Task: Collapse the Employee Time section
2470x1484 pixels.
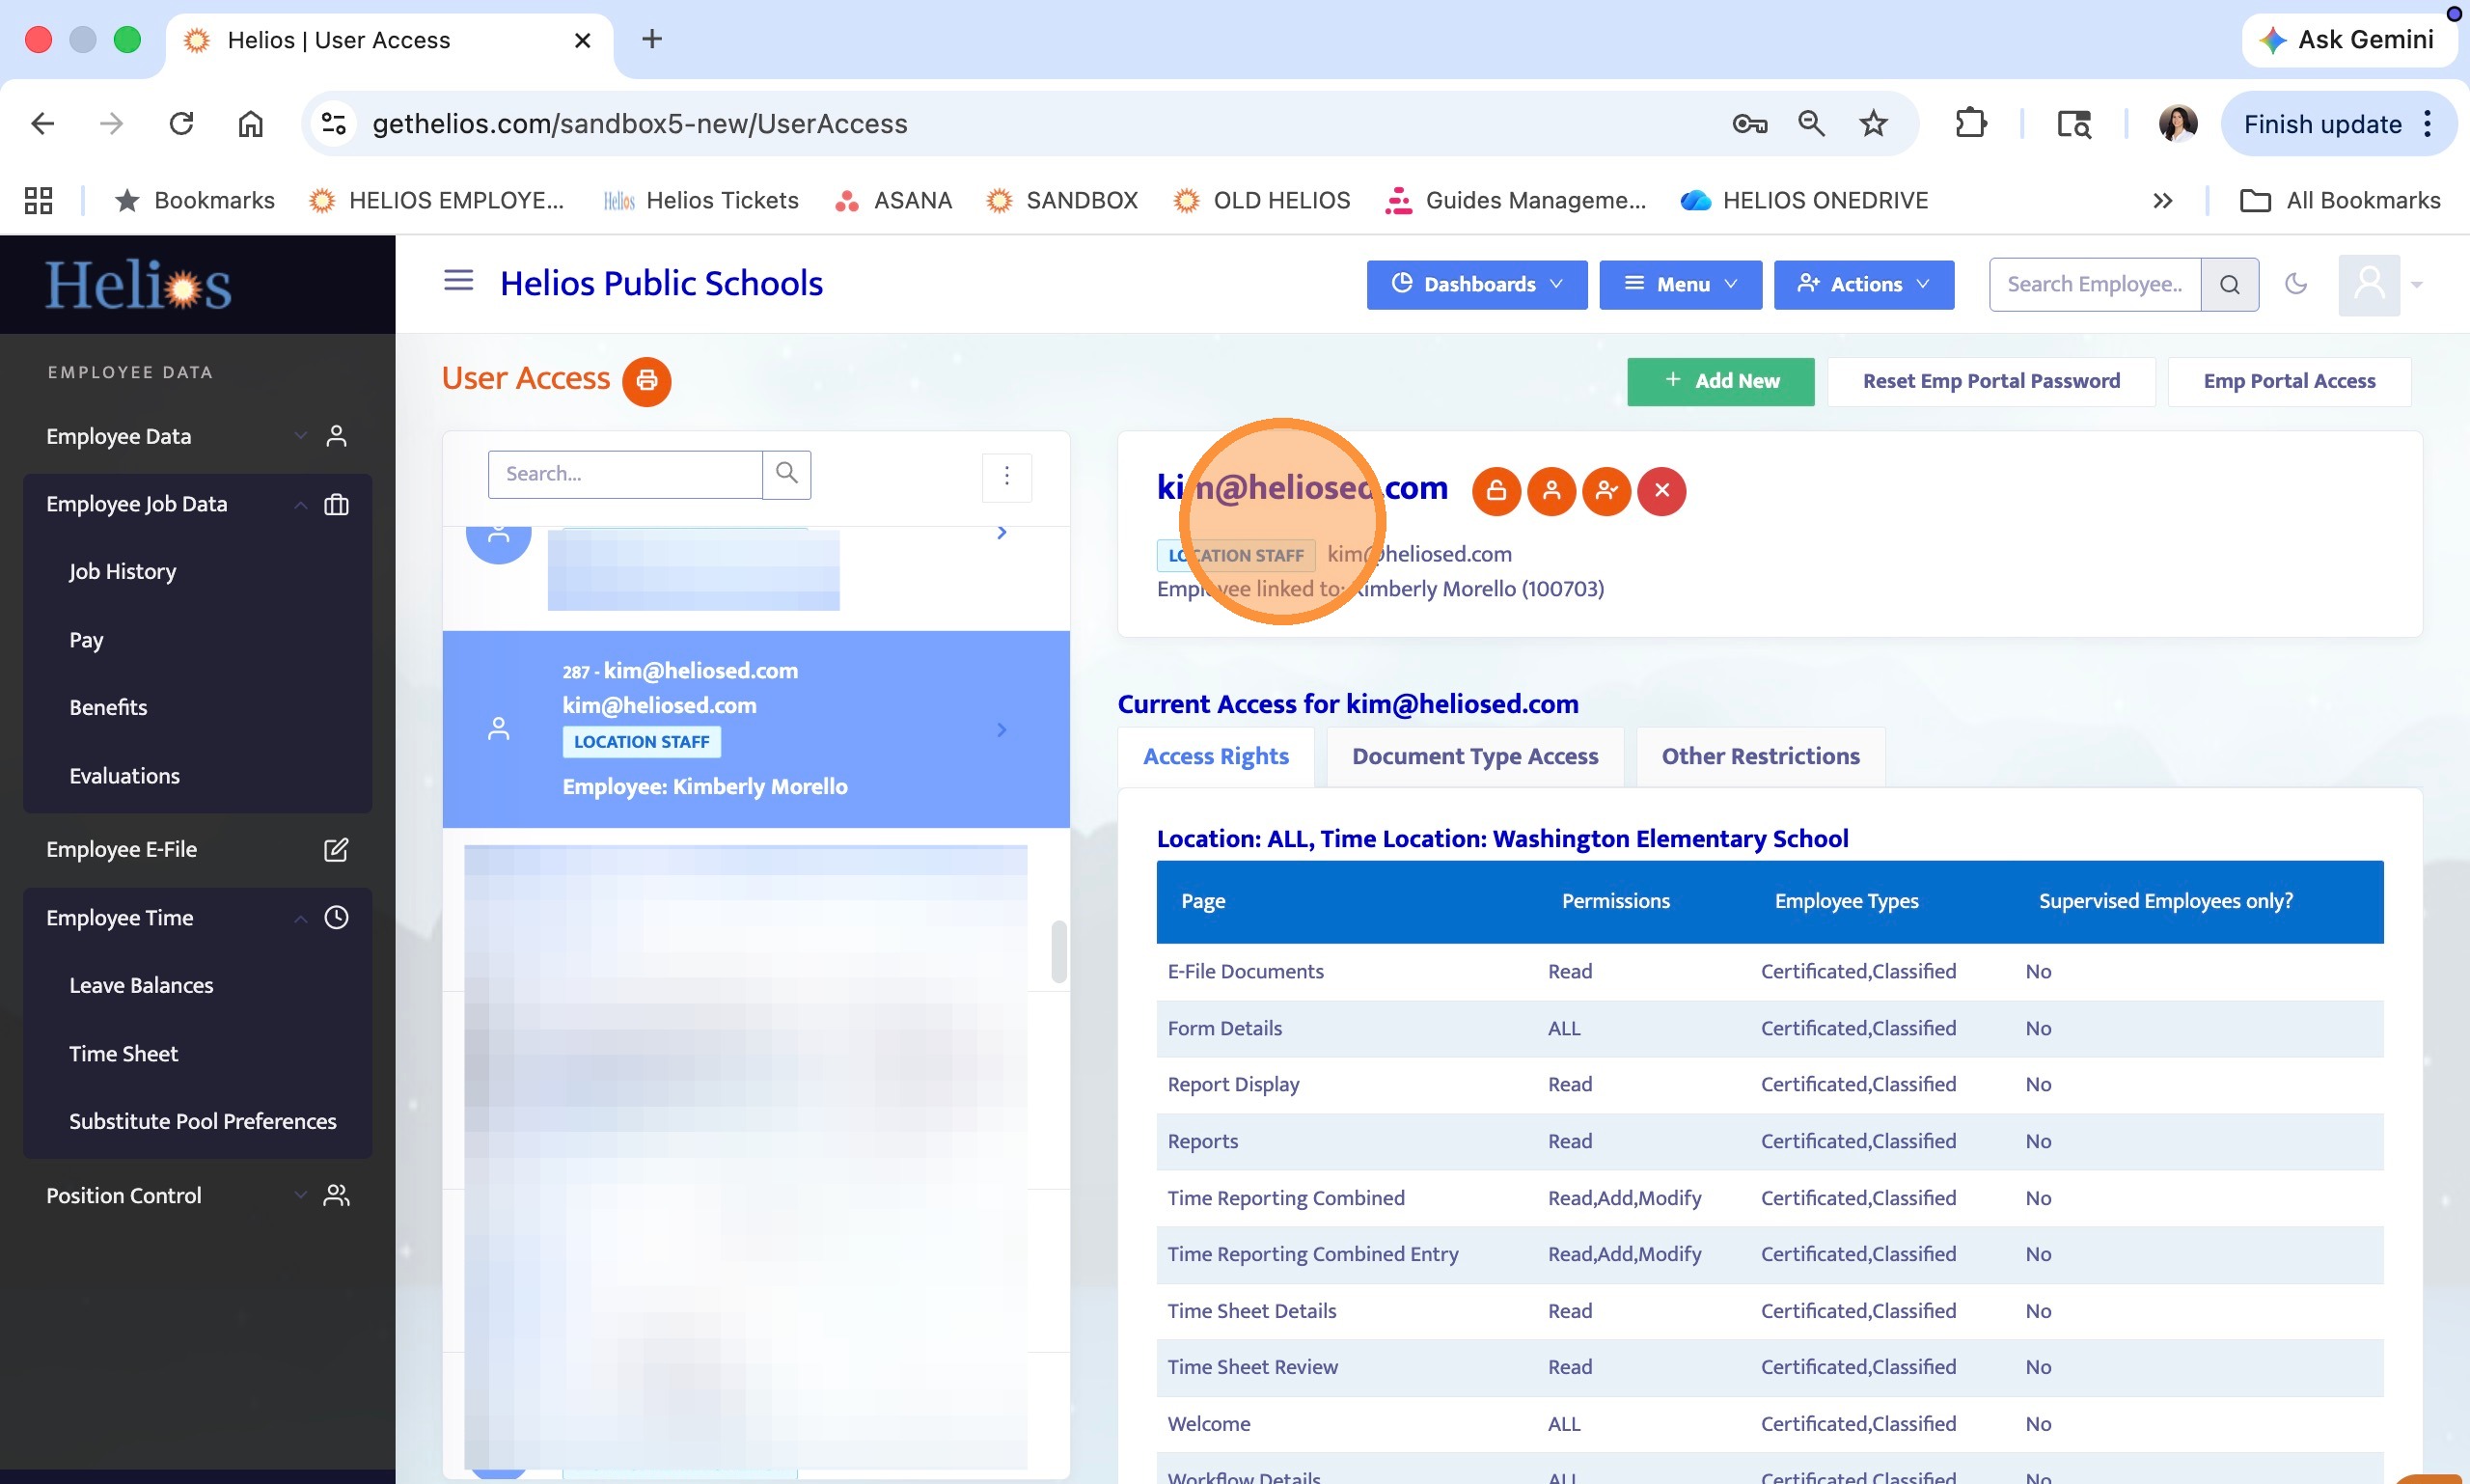Action: tap(198, 918)
